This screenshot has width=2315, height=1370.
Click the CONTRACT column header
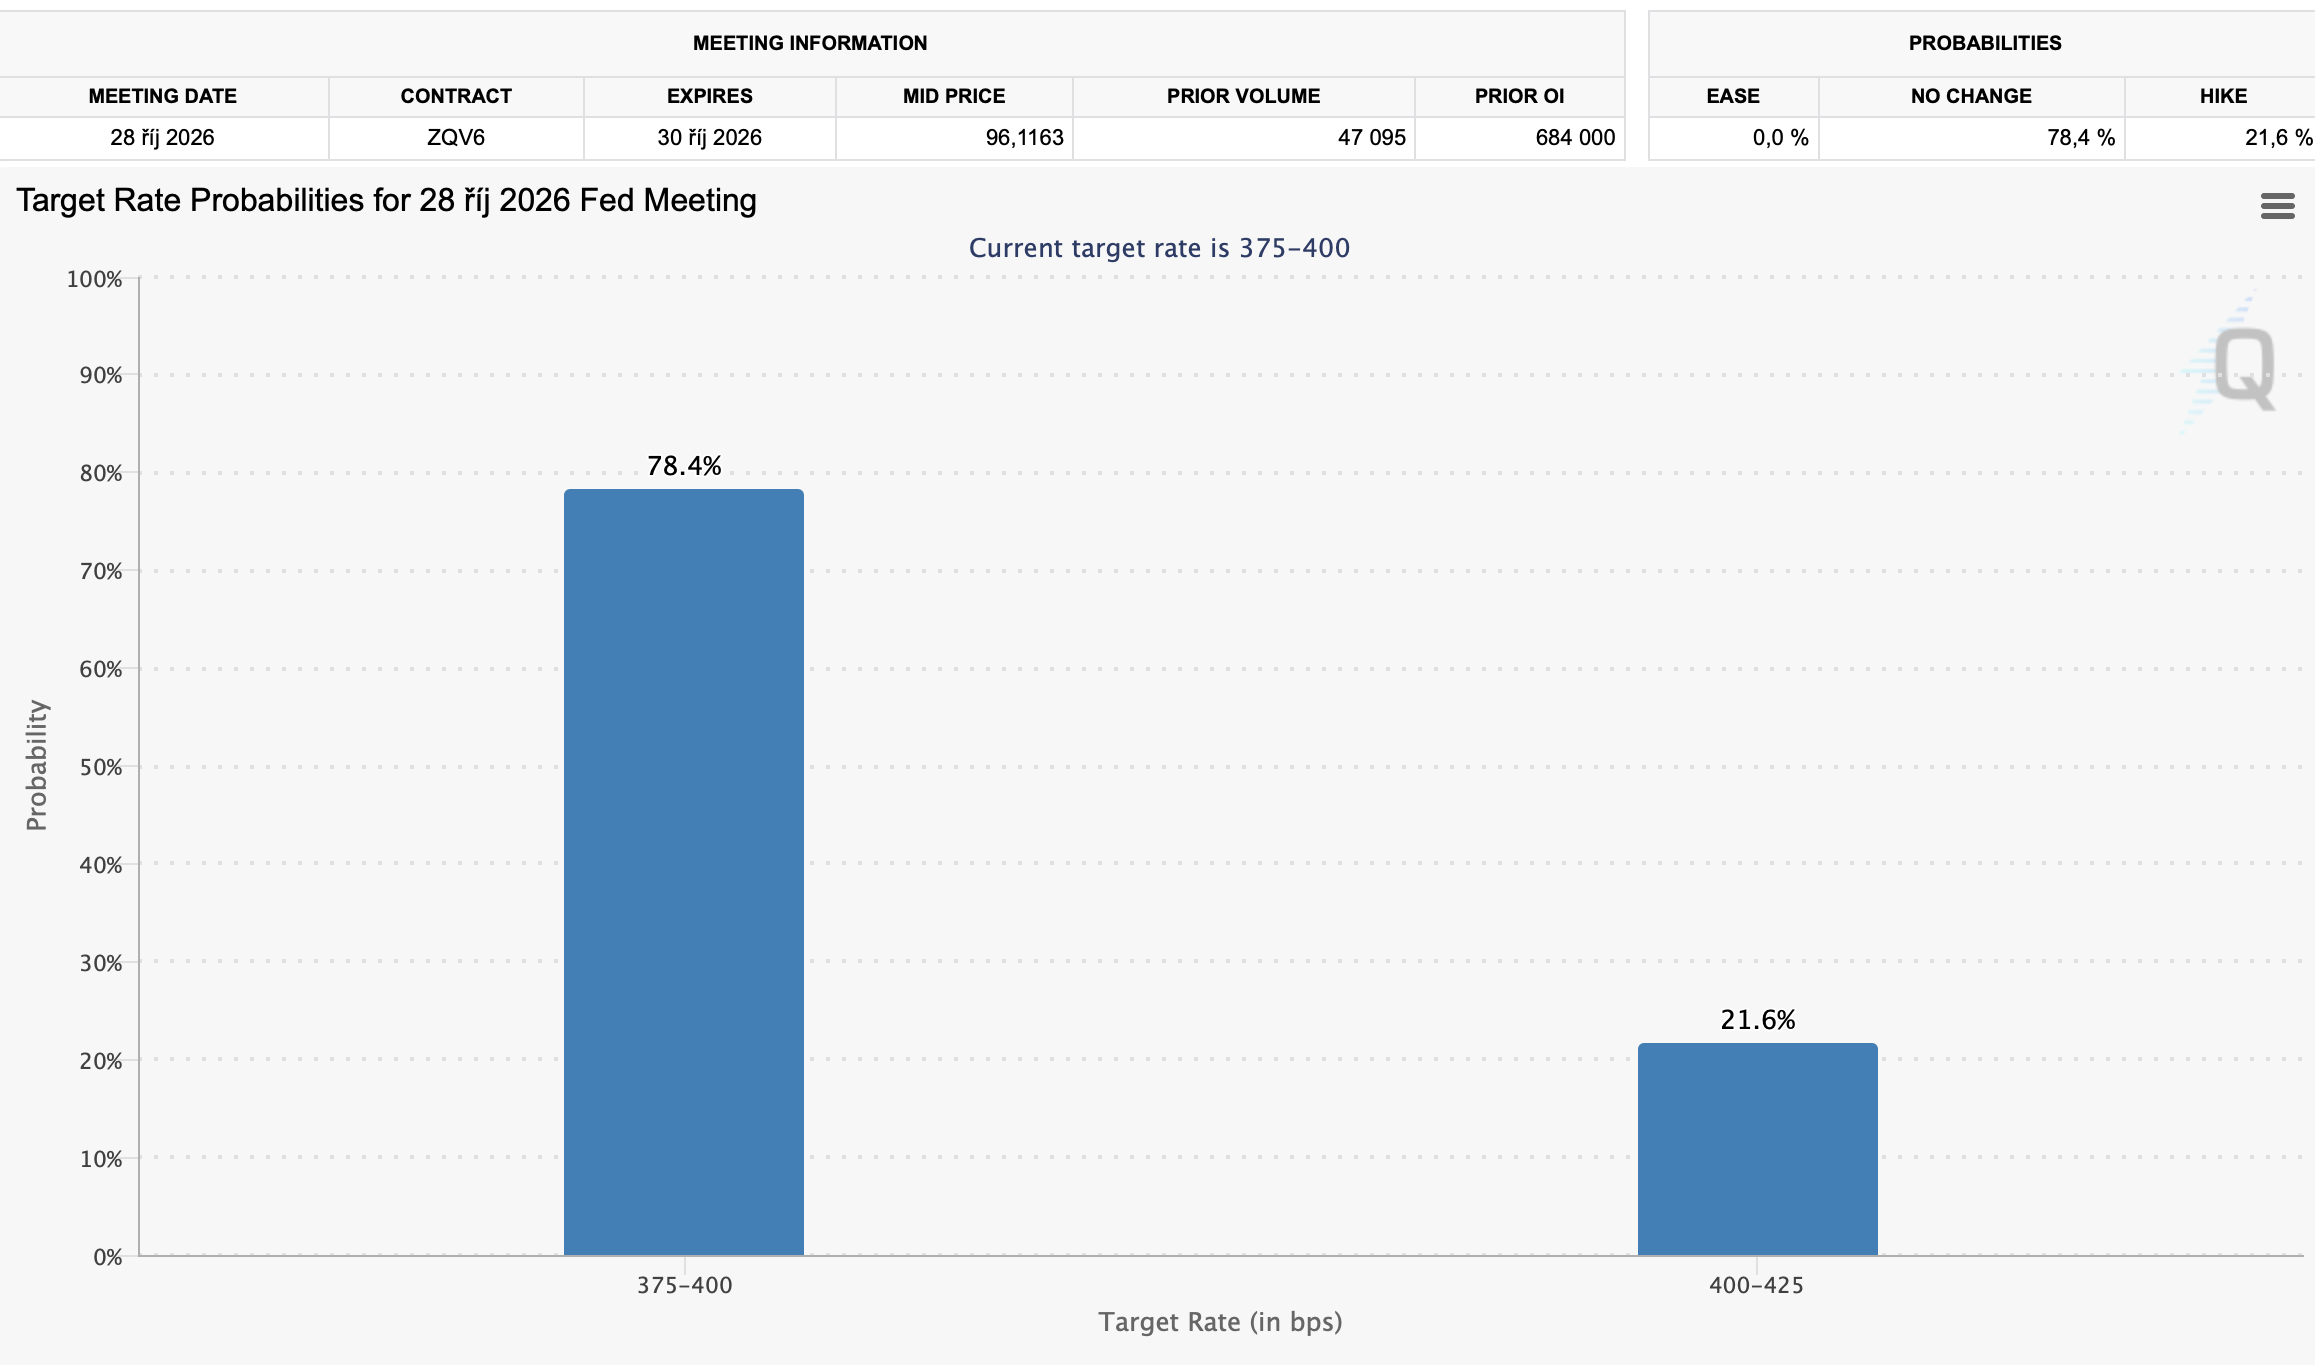(x=456, y=96)
